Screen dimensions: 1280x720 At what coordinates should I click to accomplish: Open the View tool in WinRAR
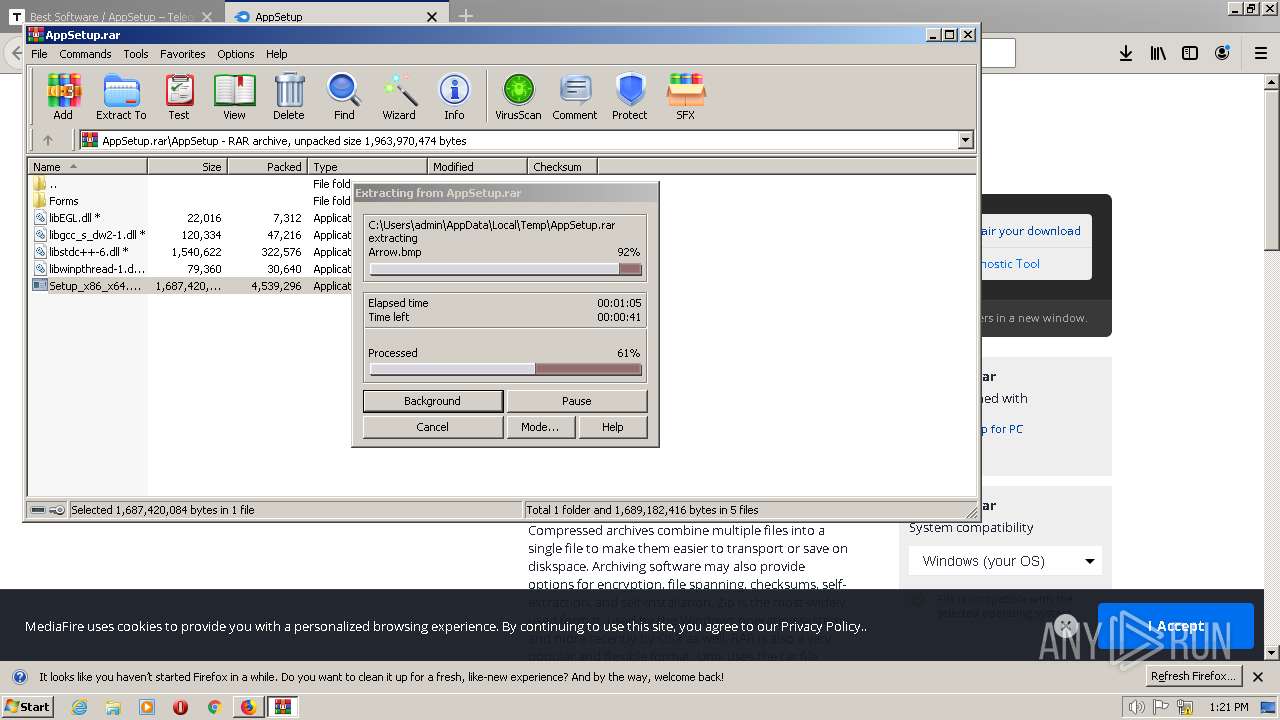click(x=234, y=97)
